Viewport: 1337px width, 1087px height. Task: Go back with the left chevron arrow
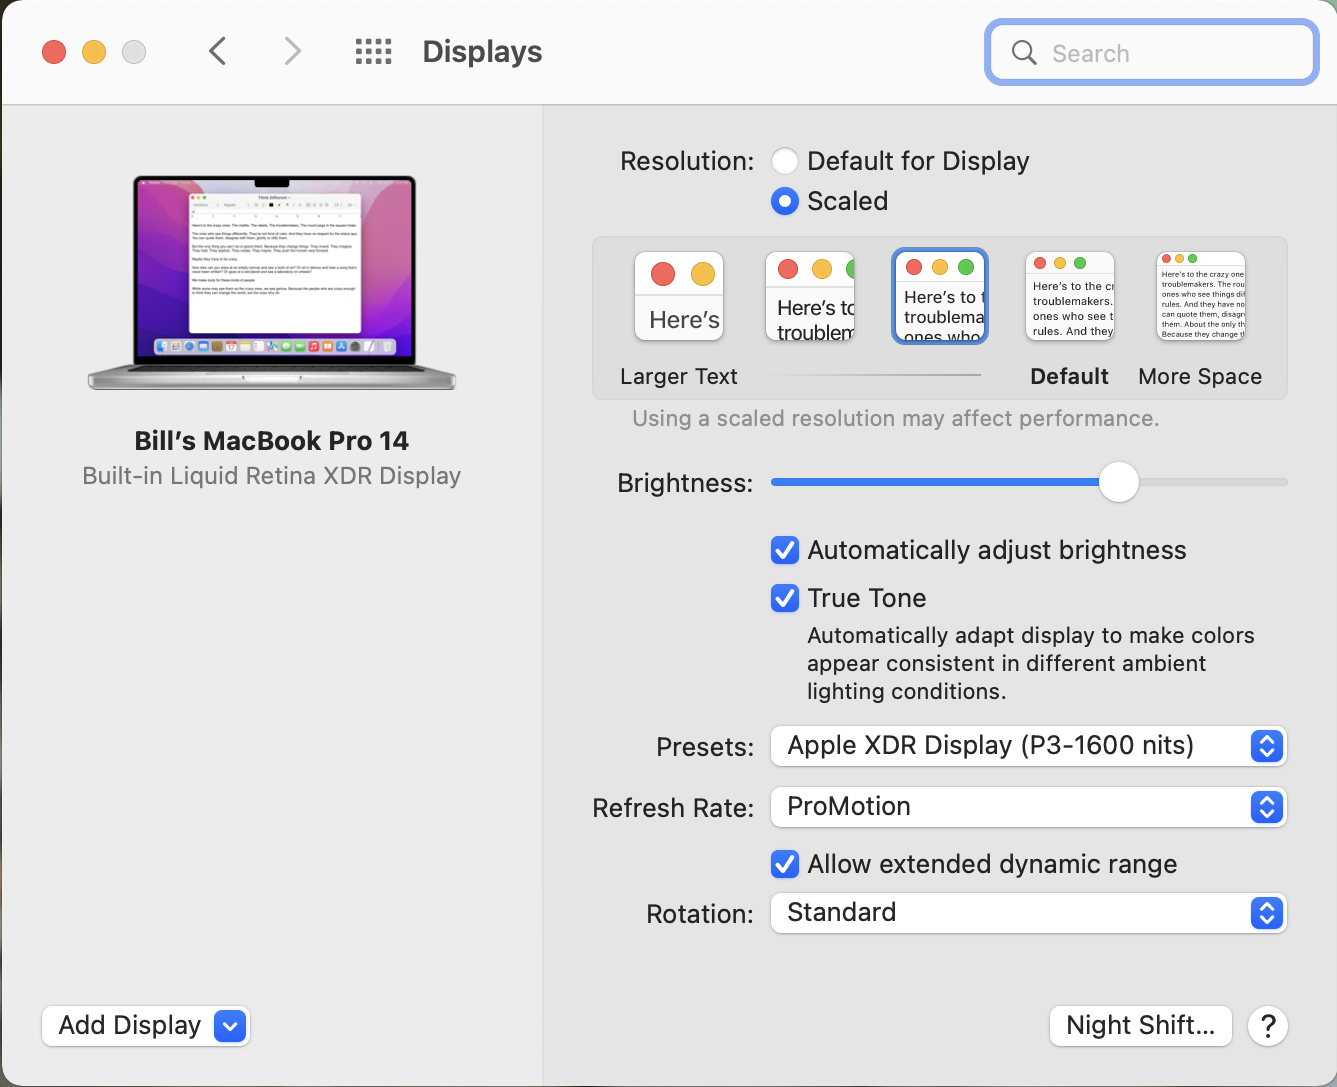pyautogui.click(x=217, y=51)
